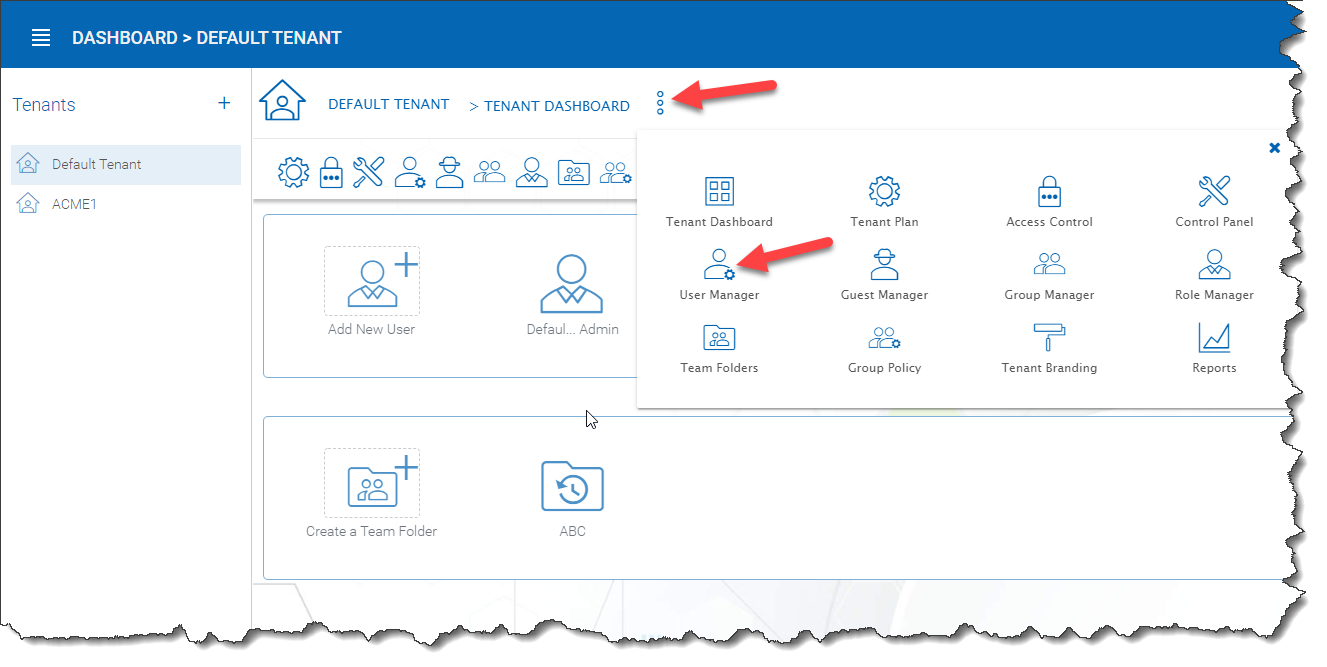Open the ABC team folder

(572, 498)
